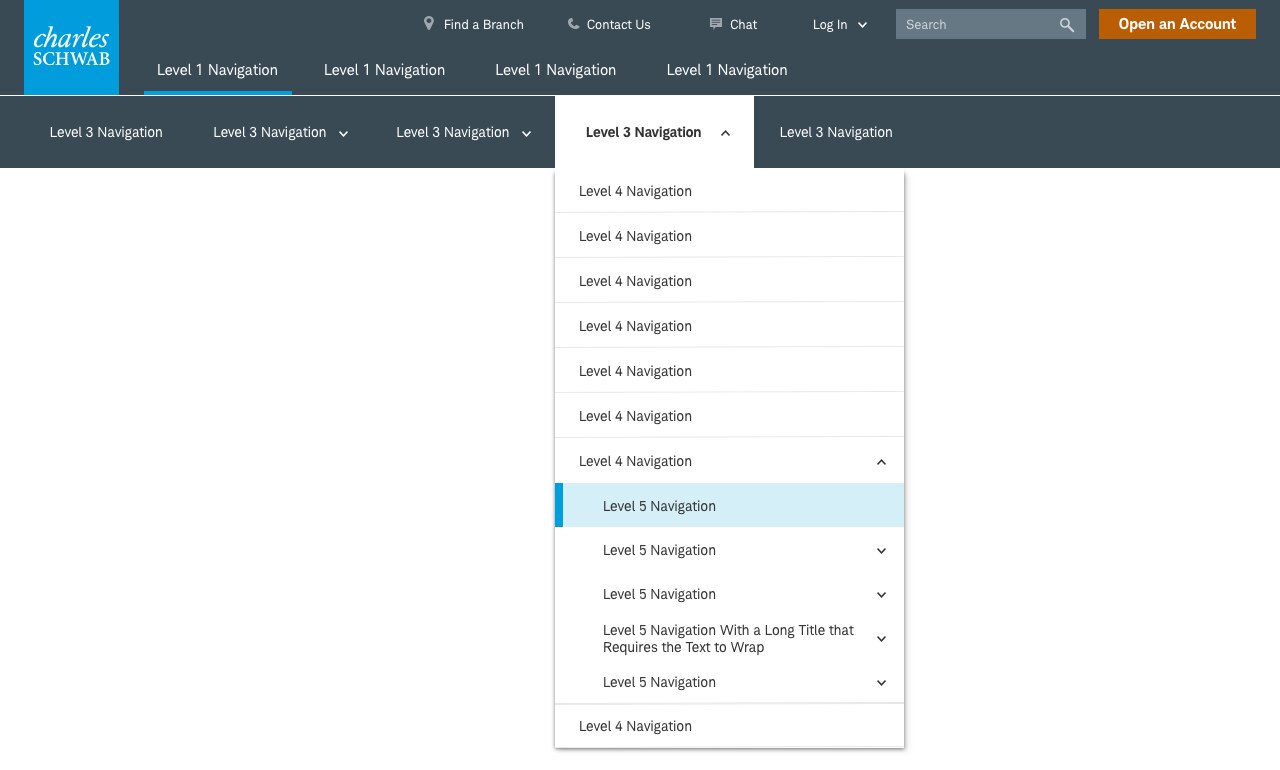1280x770 pixels.
Task: Open the Contact Us link
Action: (x=619, y=24)
